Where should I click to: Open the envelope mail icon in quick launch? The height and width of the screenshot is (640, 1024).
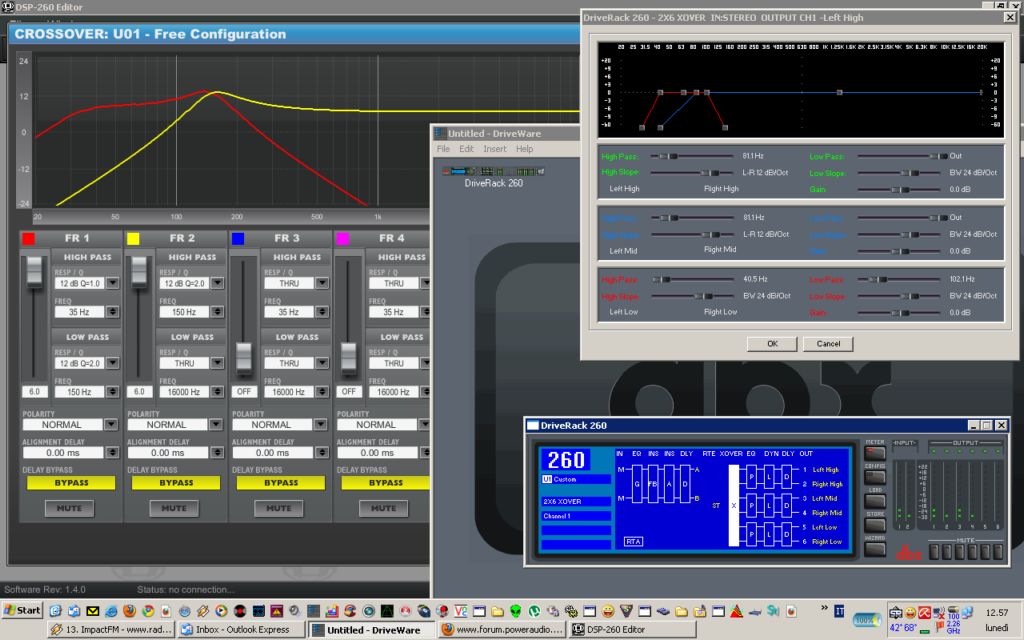(x=92, y=611)
